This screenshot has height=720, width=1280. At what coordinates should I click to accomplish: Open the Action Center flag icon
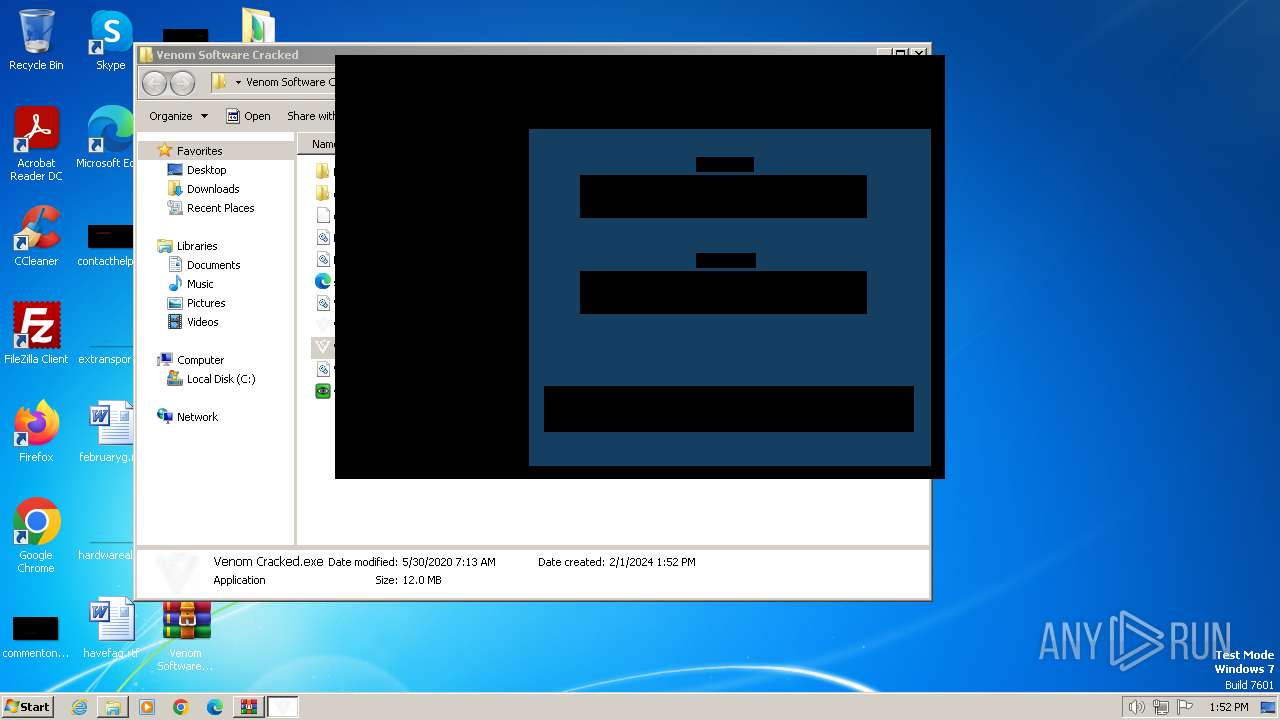1186,707
